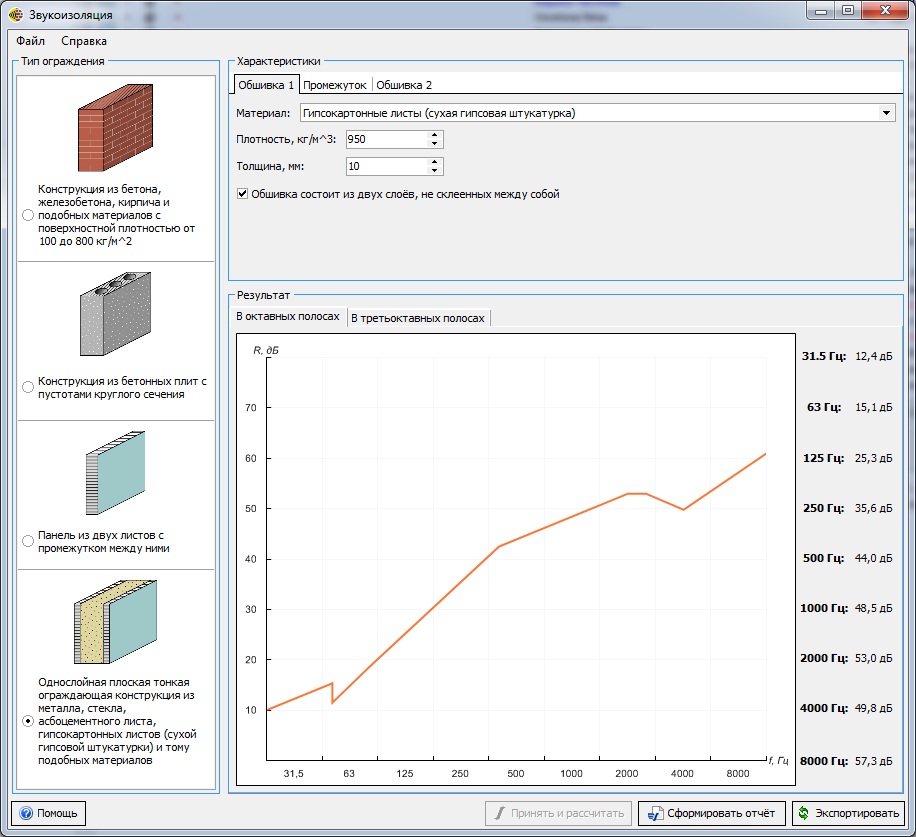
Task: Open the Файл menu
Action: [30, 41]
